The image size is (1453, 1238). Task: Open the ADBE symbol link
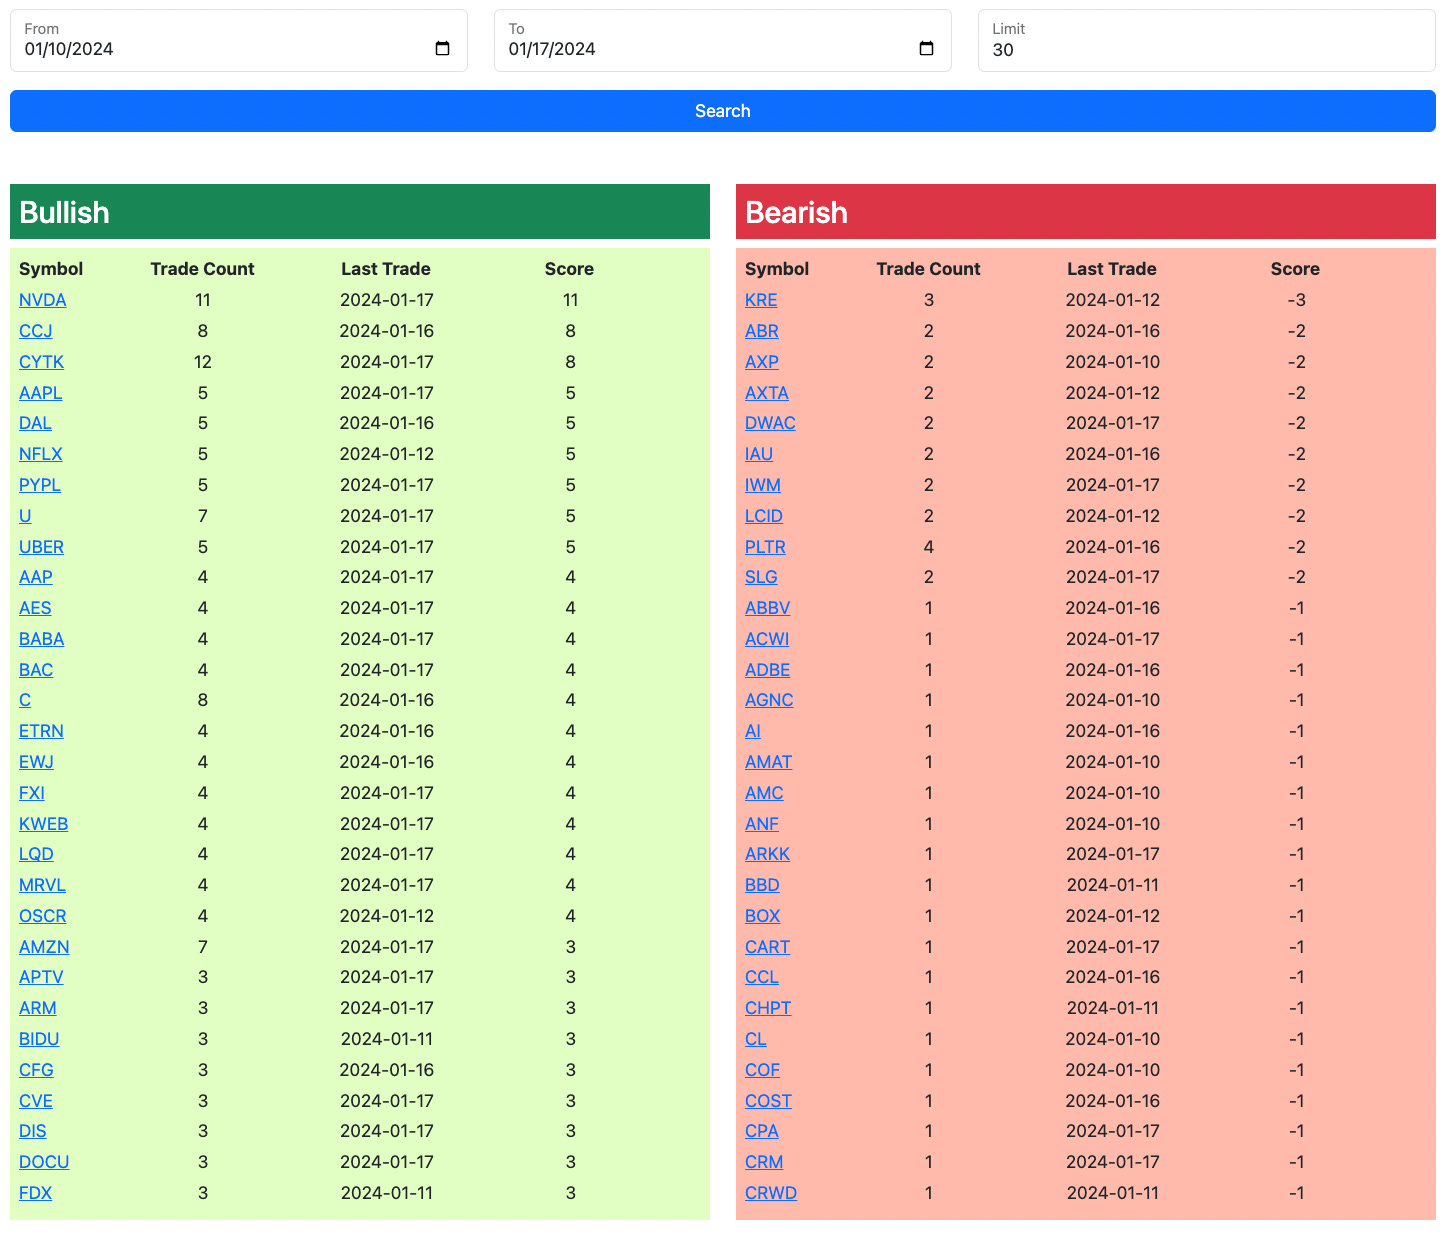(768, 670)
